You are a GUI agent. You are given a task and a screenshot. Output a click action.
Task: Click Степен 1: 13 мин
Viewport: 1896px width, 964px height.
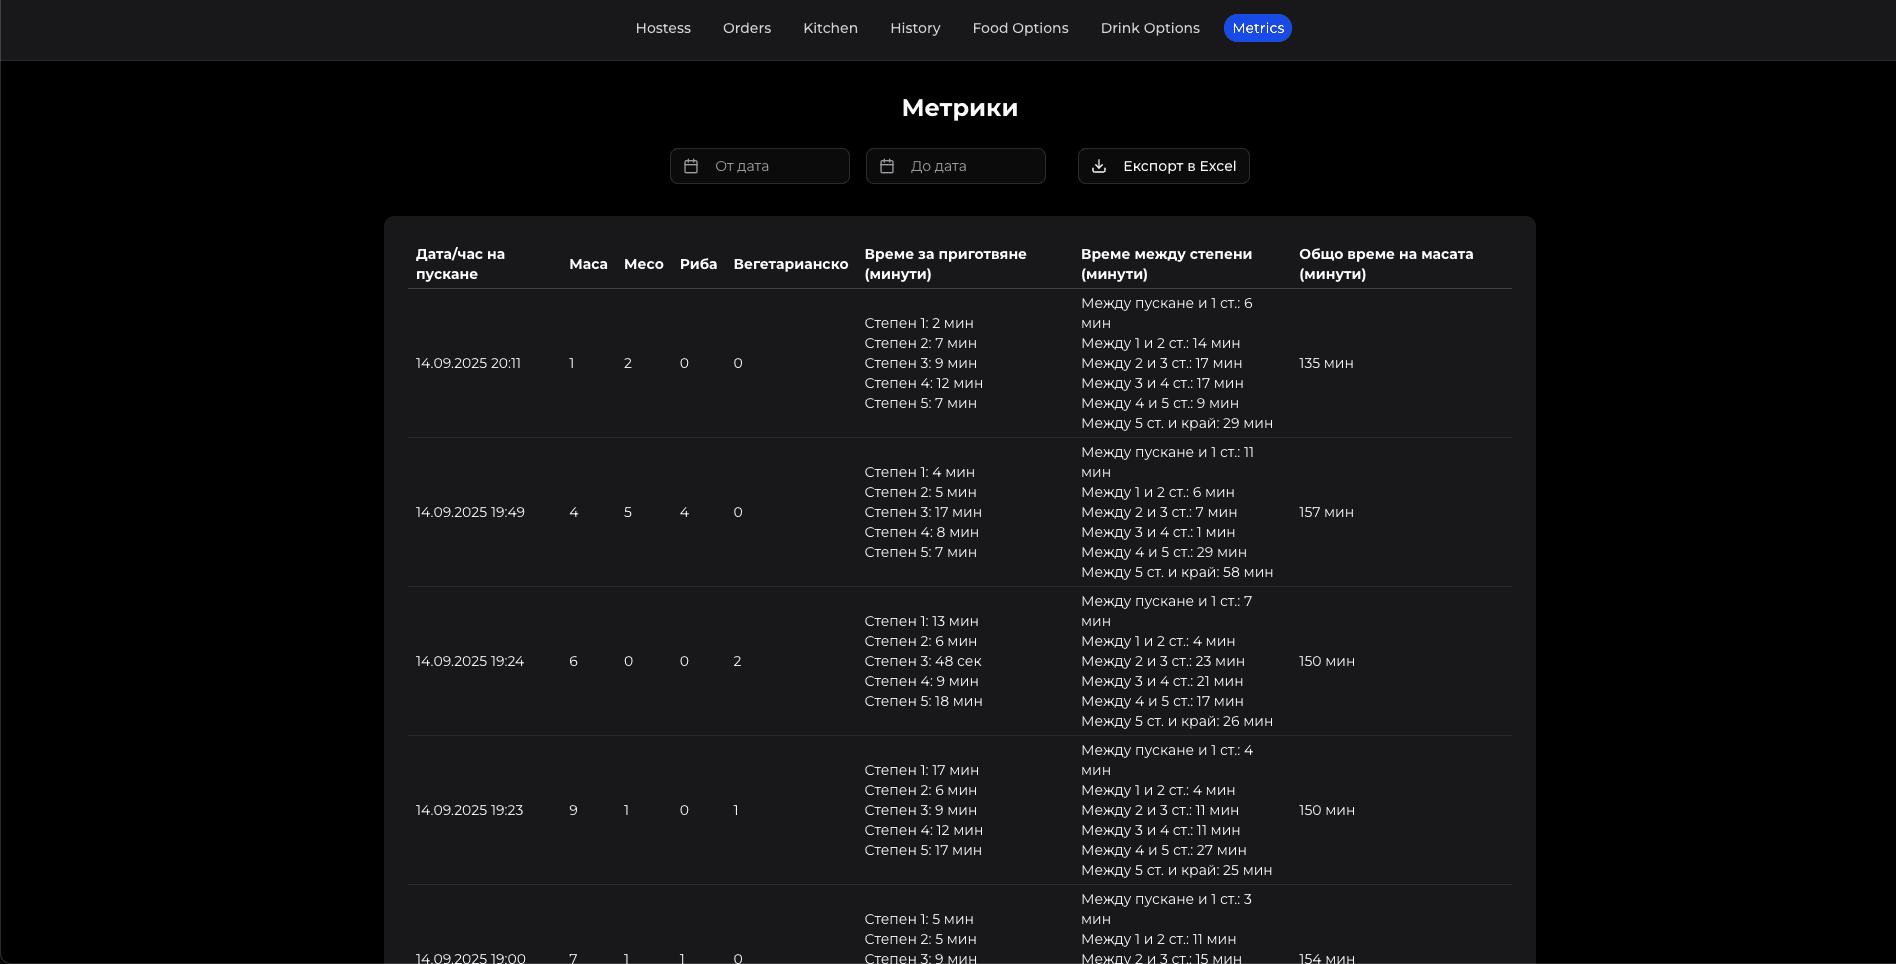[921, 621]
